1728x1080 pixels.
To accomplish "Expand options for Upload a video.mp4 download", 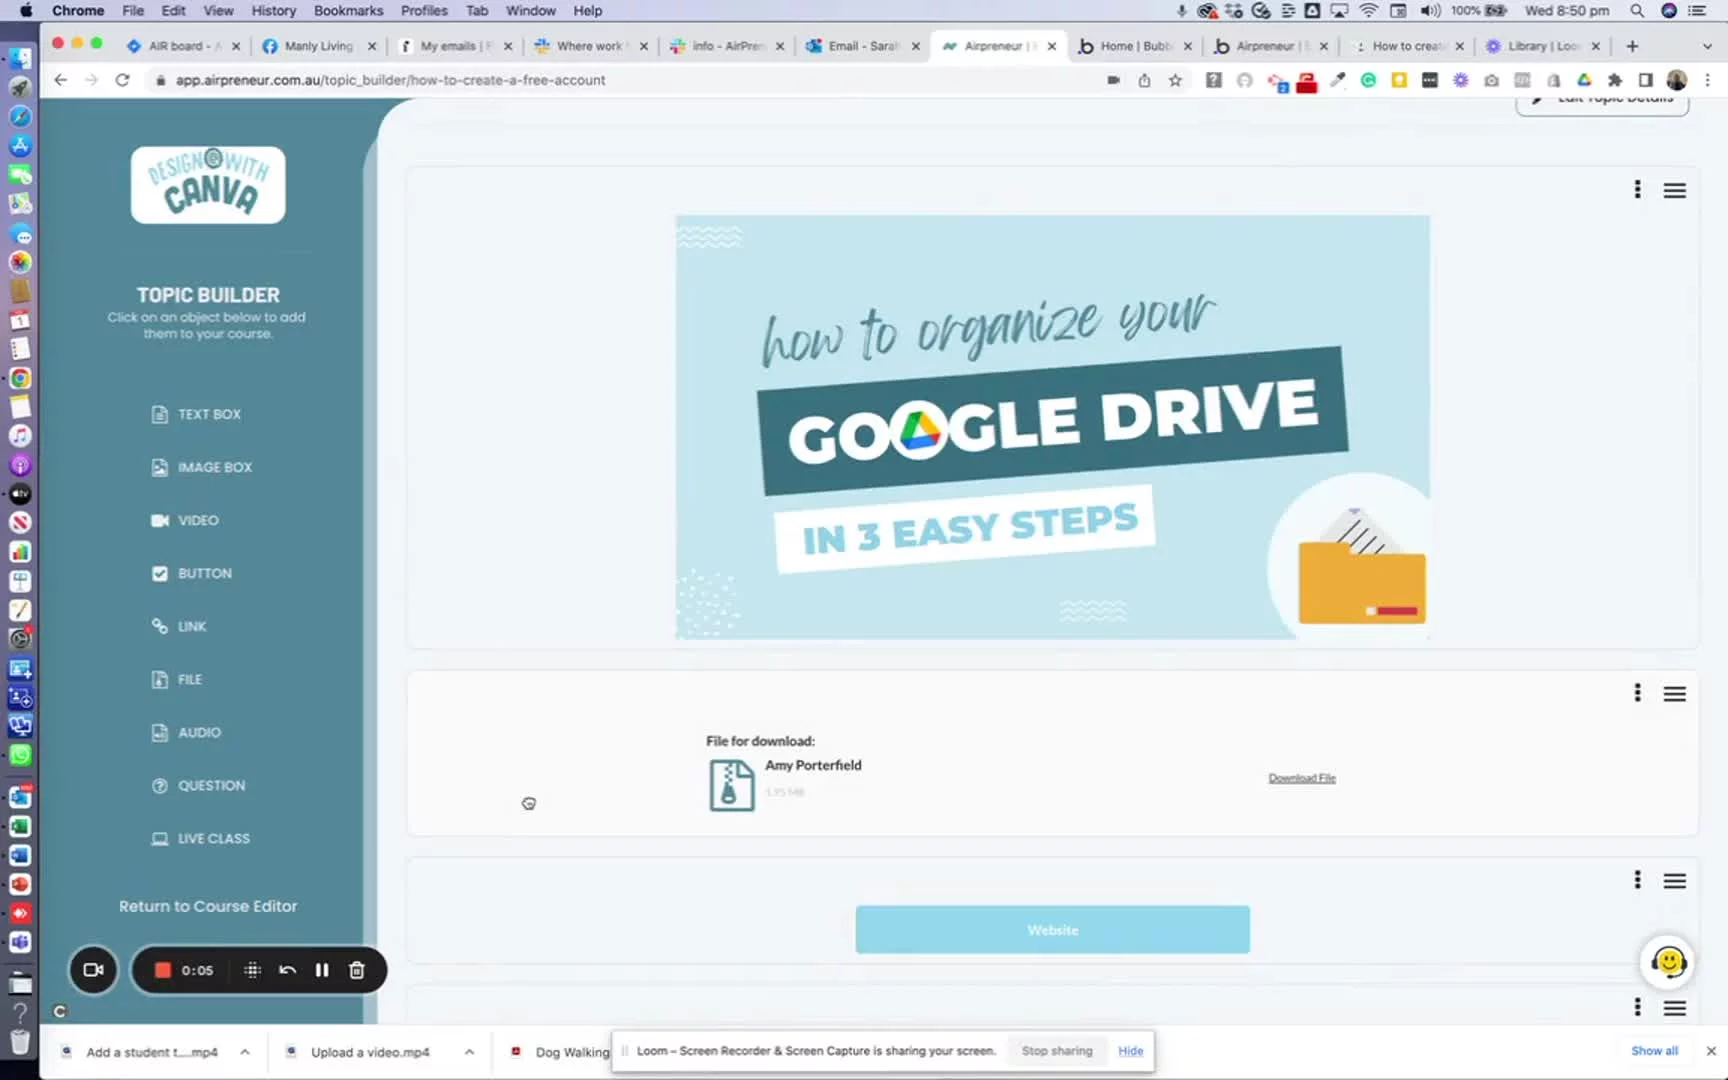I will (469, 1052).
